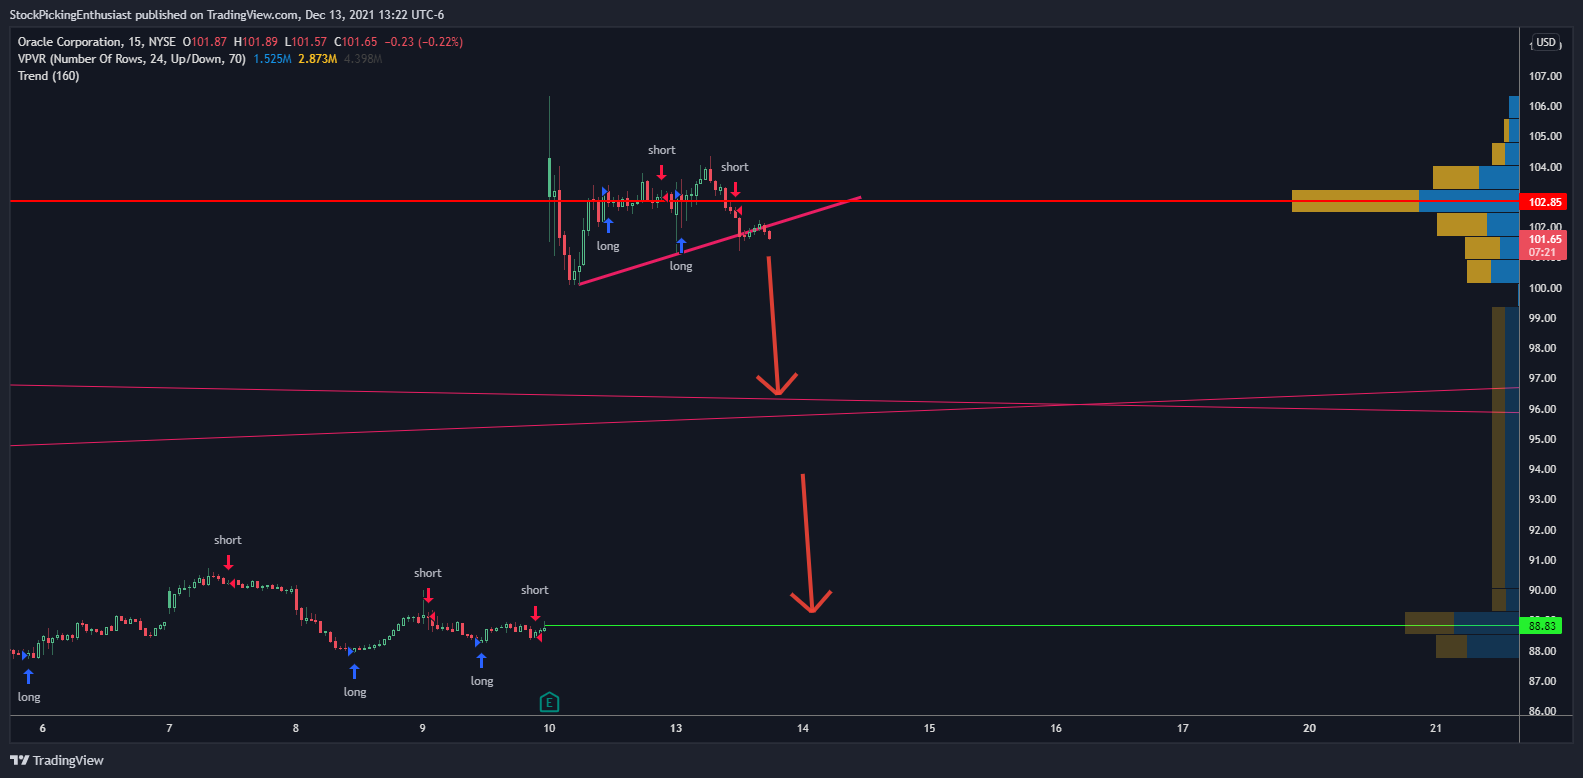The height and width of the screenshot is (778, 1583).
Task: Click date 20 on time axis
Action: 1309,728
